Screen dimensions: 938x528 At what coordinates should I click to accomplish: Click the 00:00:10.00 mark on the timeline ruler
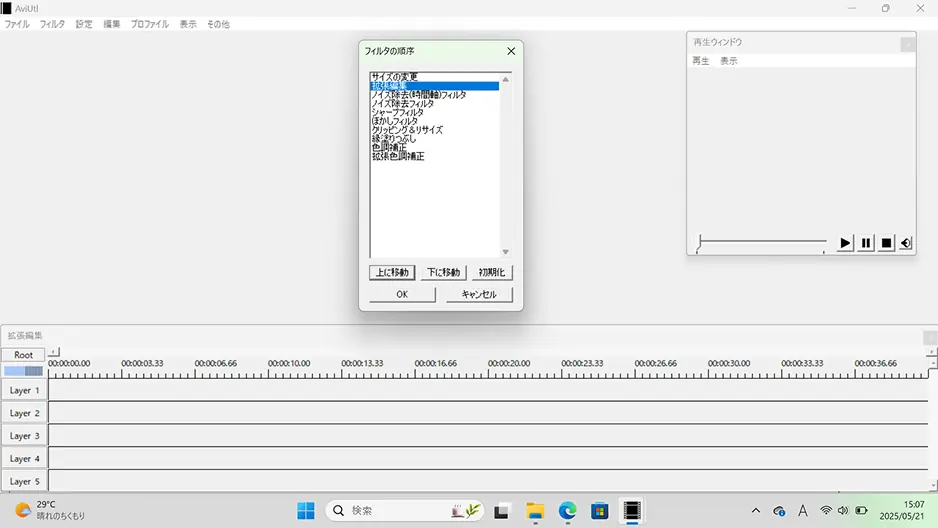click(x=289, y=363)
